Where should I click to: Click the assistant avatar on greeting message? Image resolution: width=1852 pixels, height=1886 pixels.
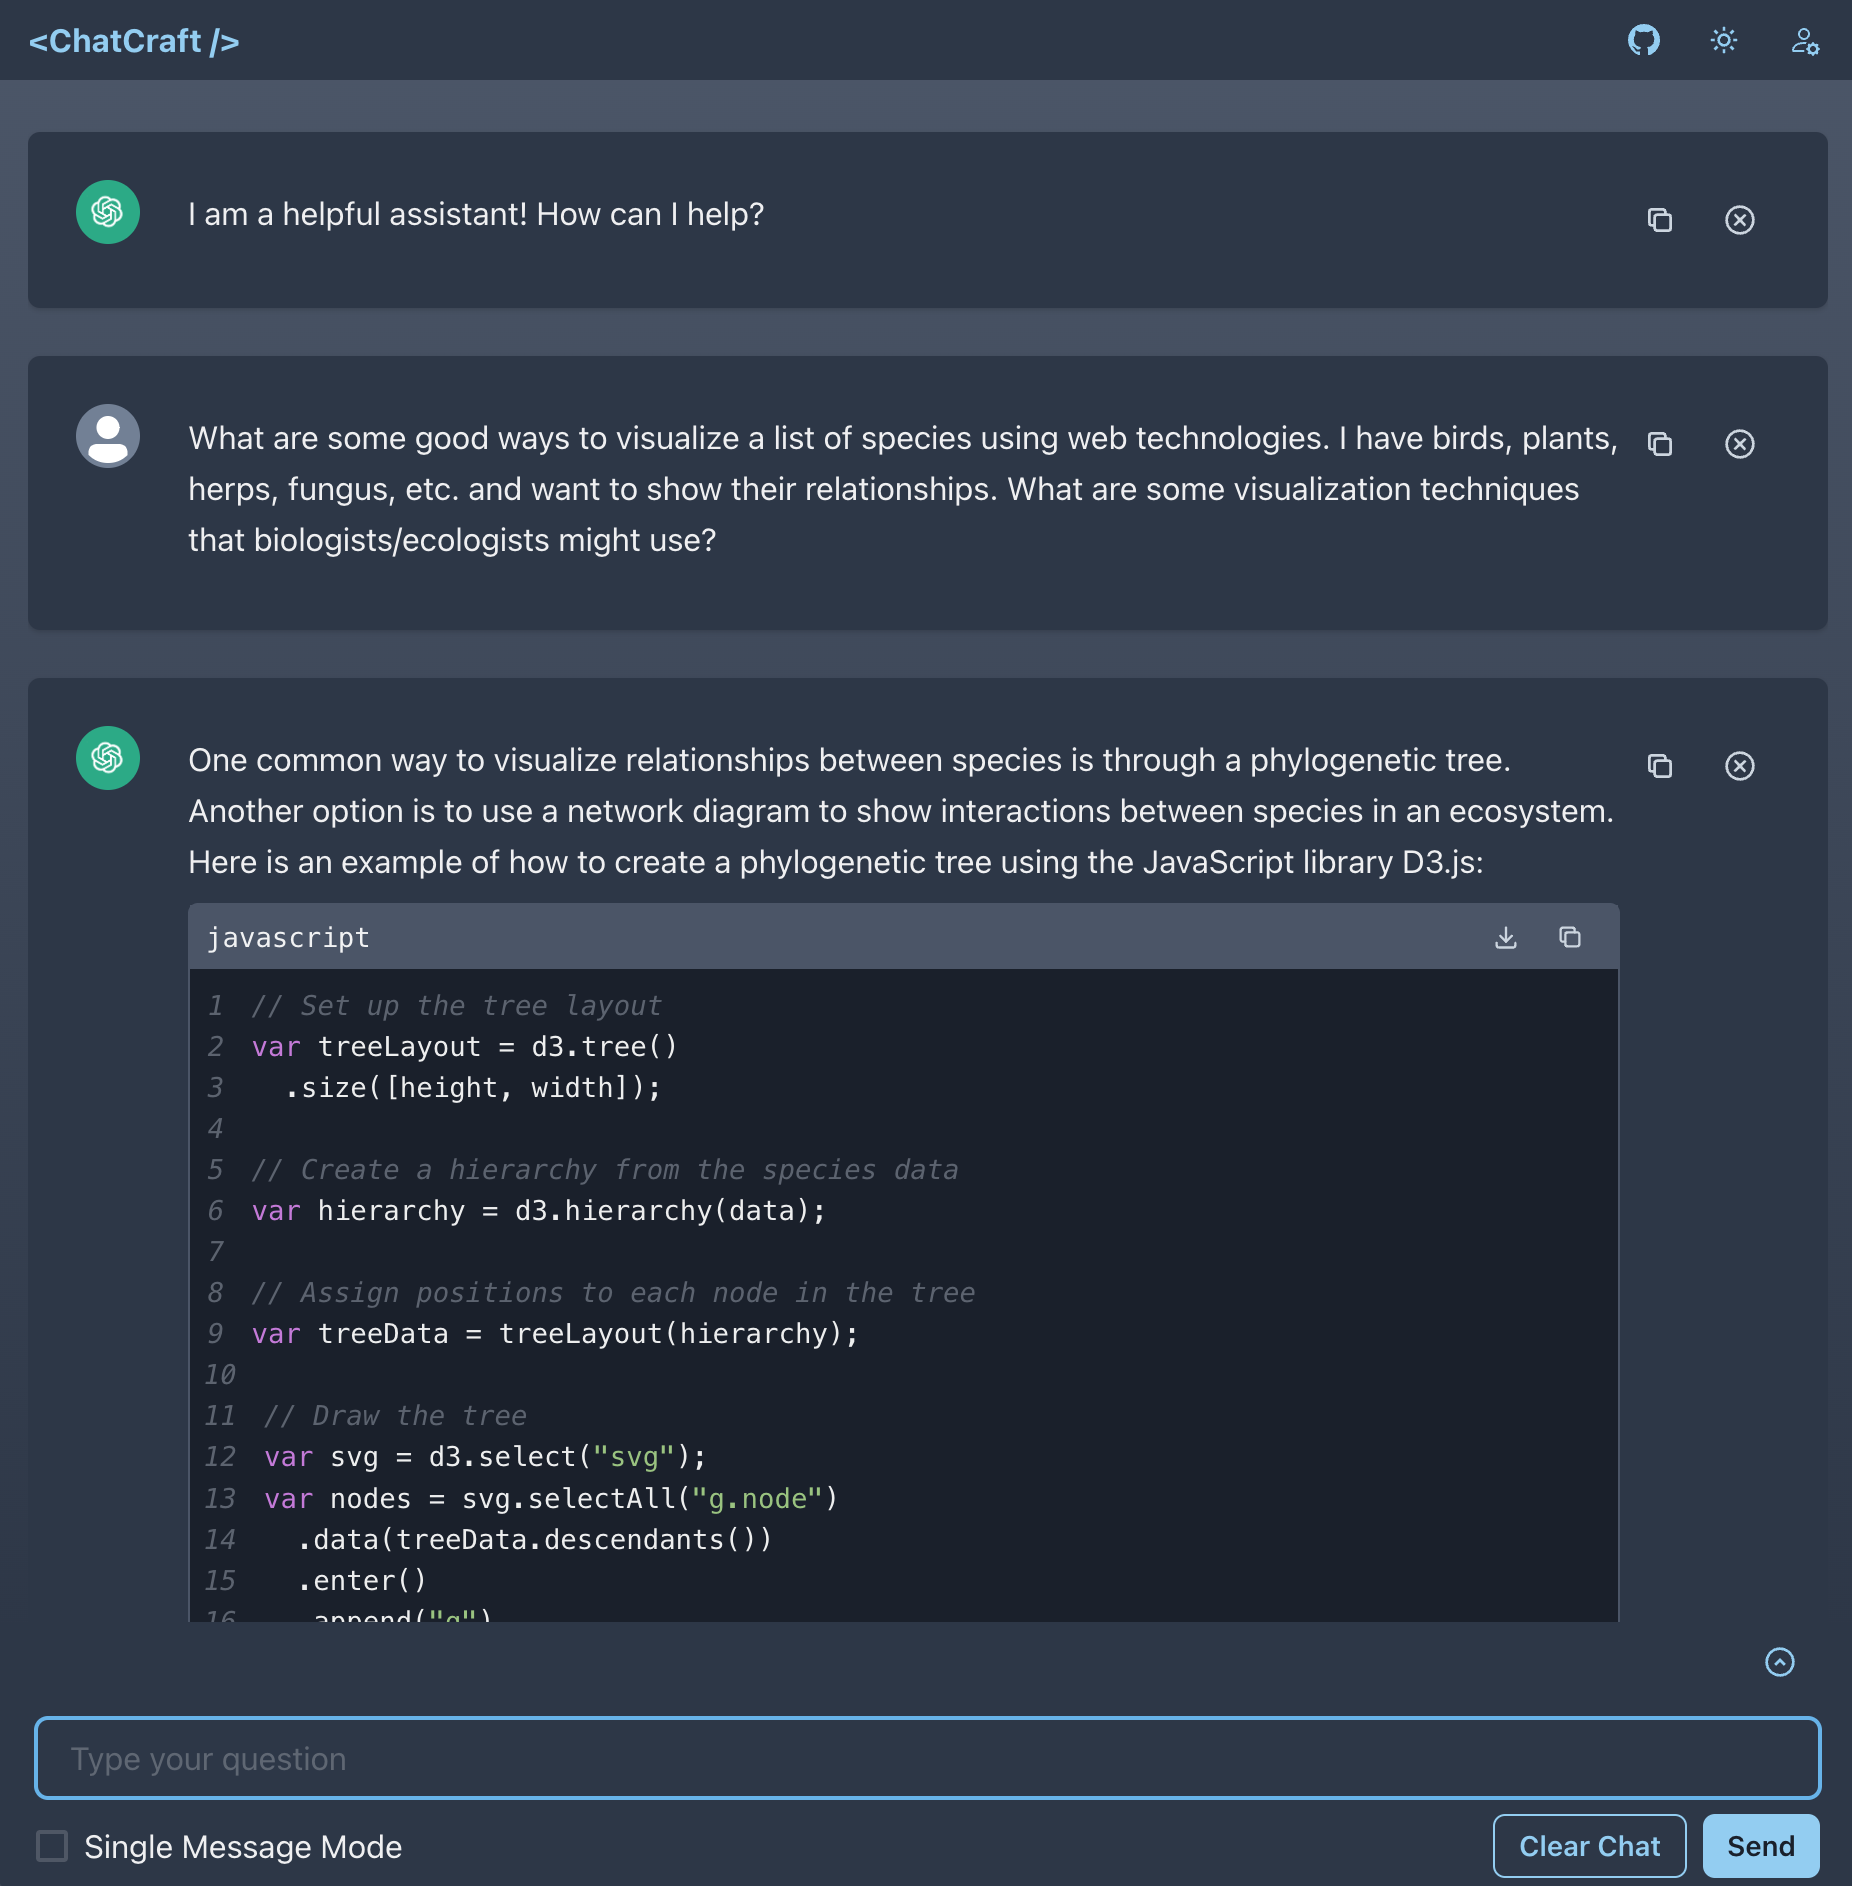click(108, 212)
